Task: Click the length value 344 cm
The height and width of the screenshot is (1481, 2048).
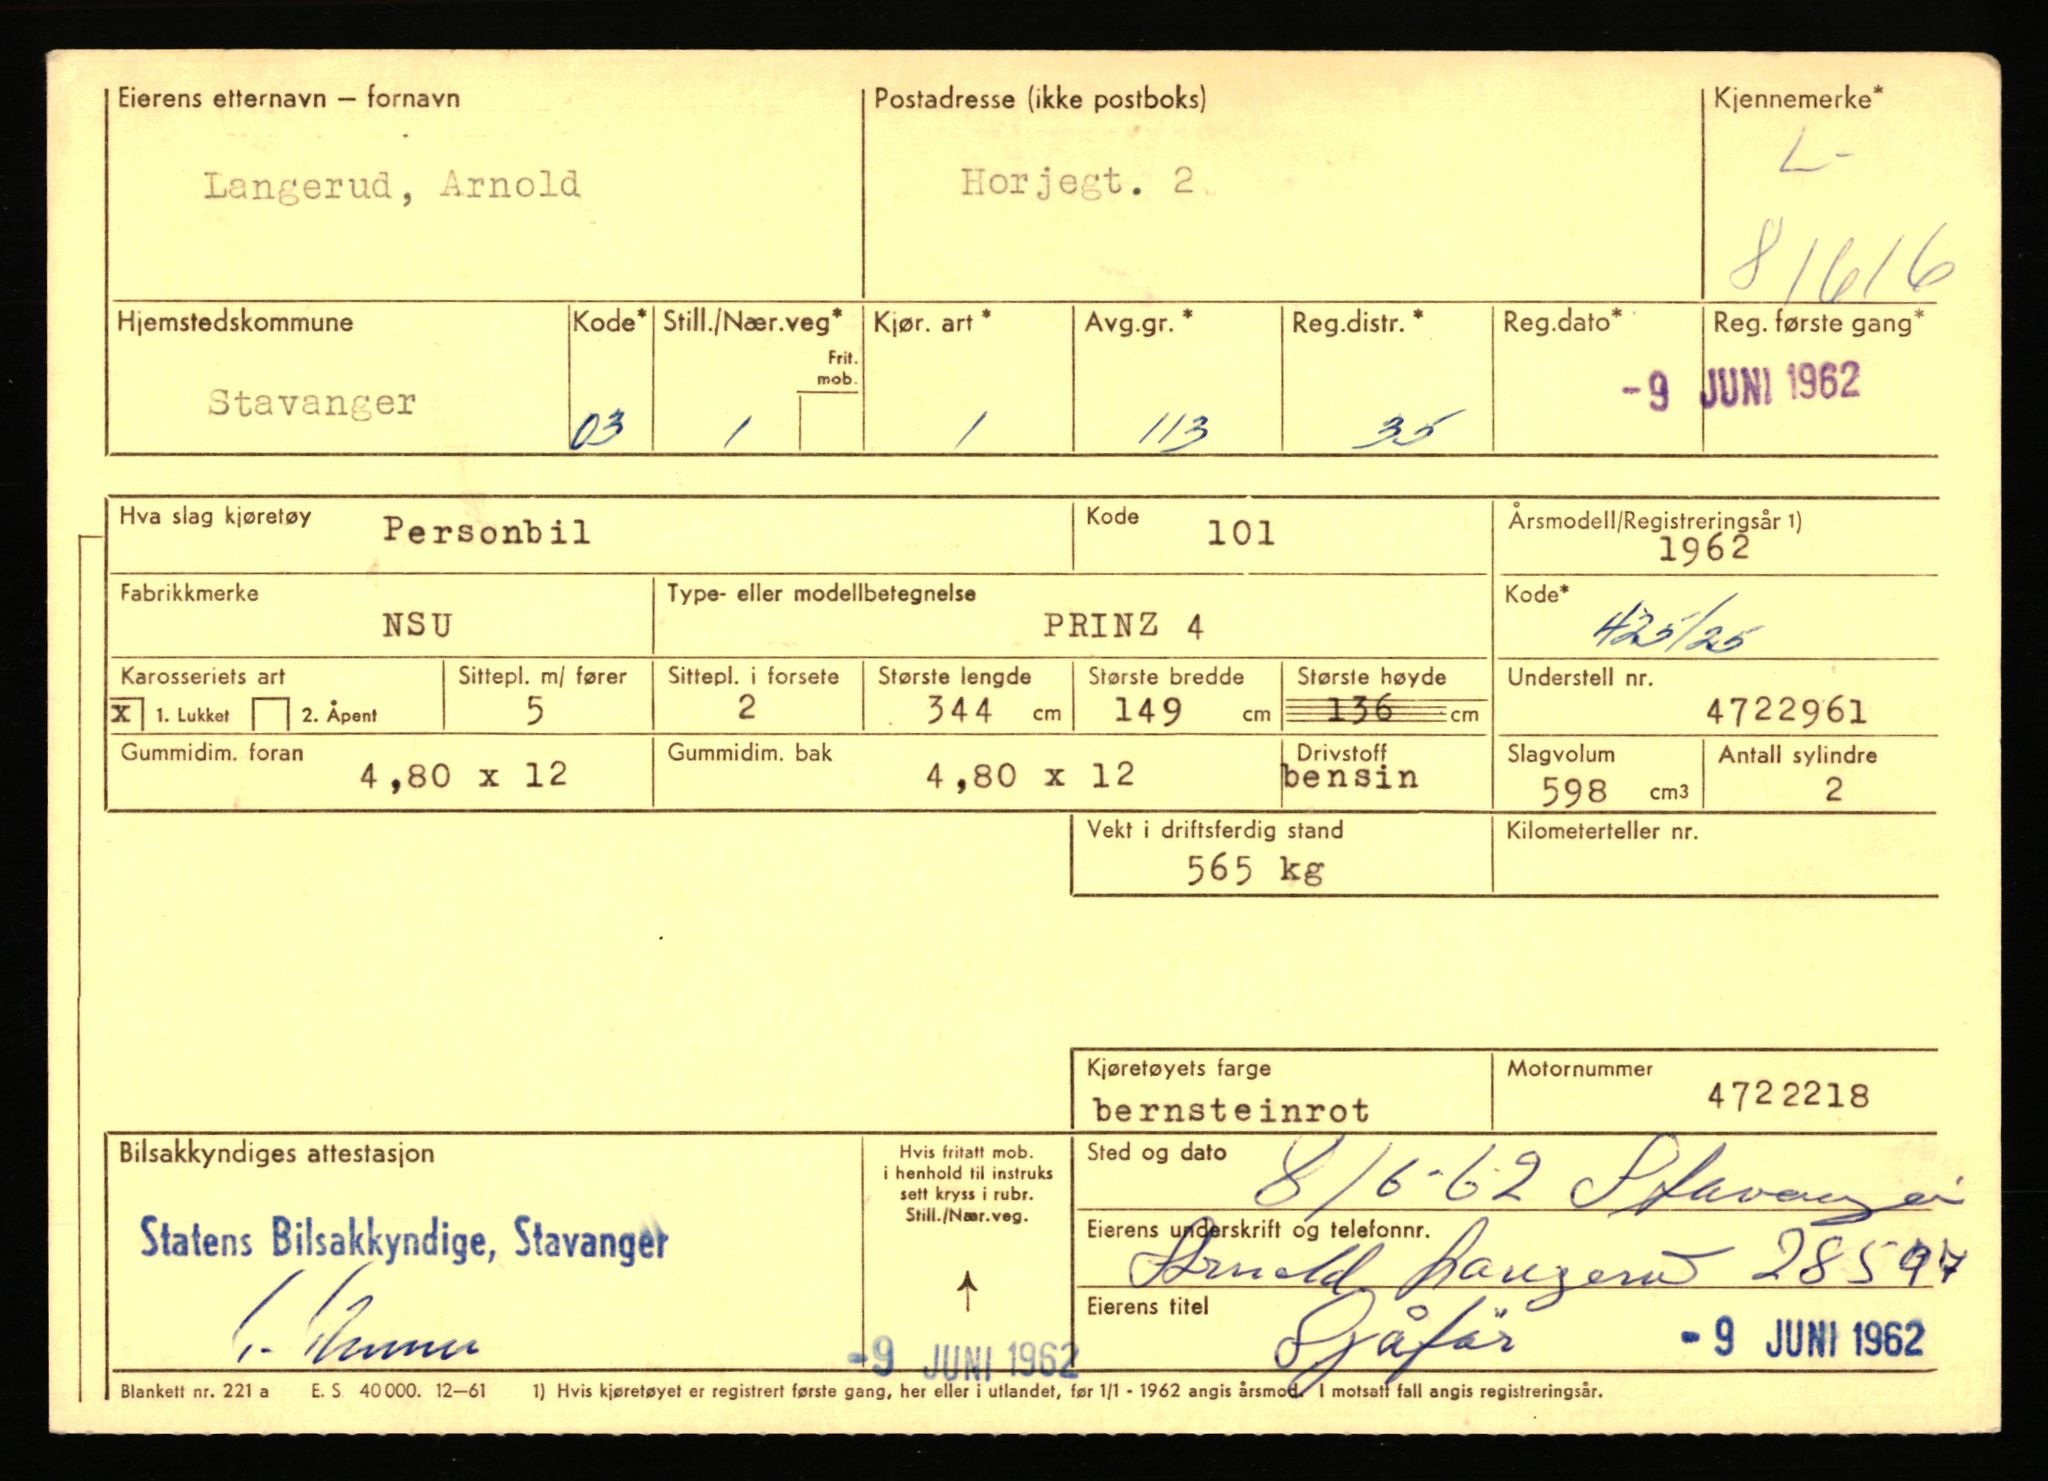Action: tap(959, 711)
